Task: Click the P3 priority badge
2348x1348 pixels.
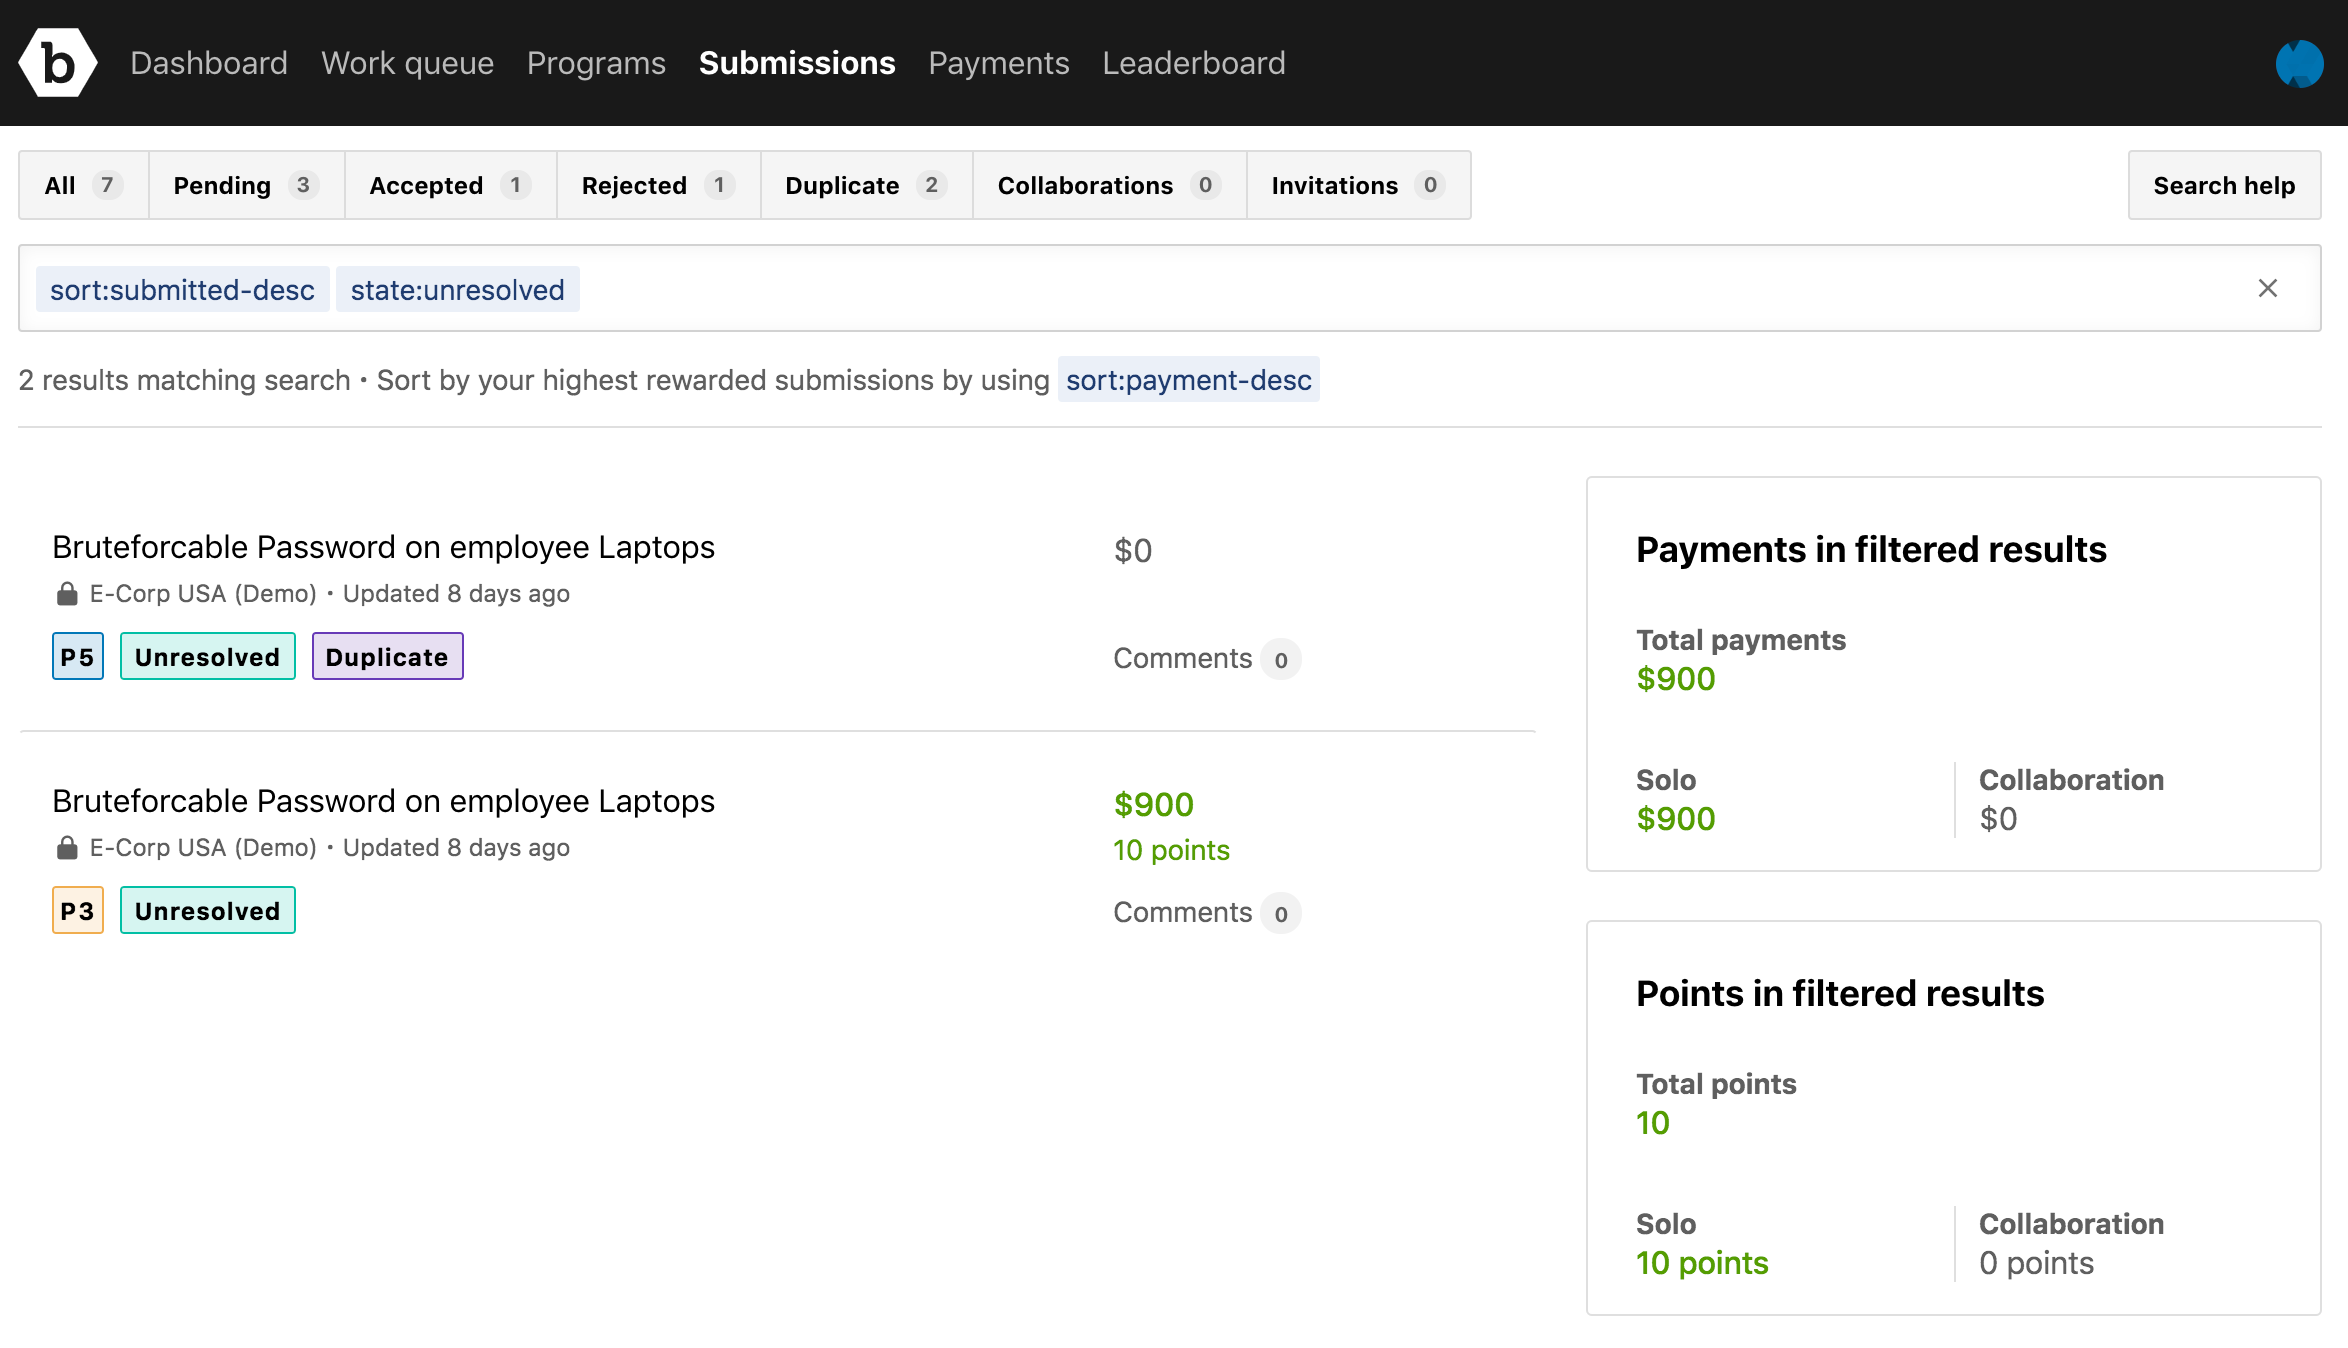Action: pyautogui.click(x=77, y=911)
